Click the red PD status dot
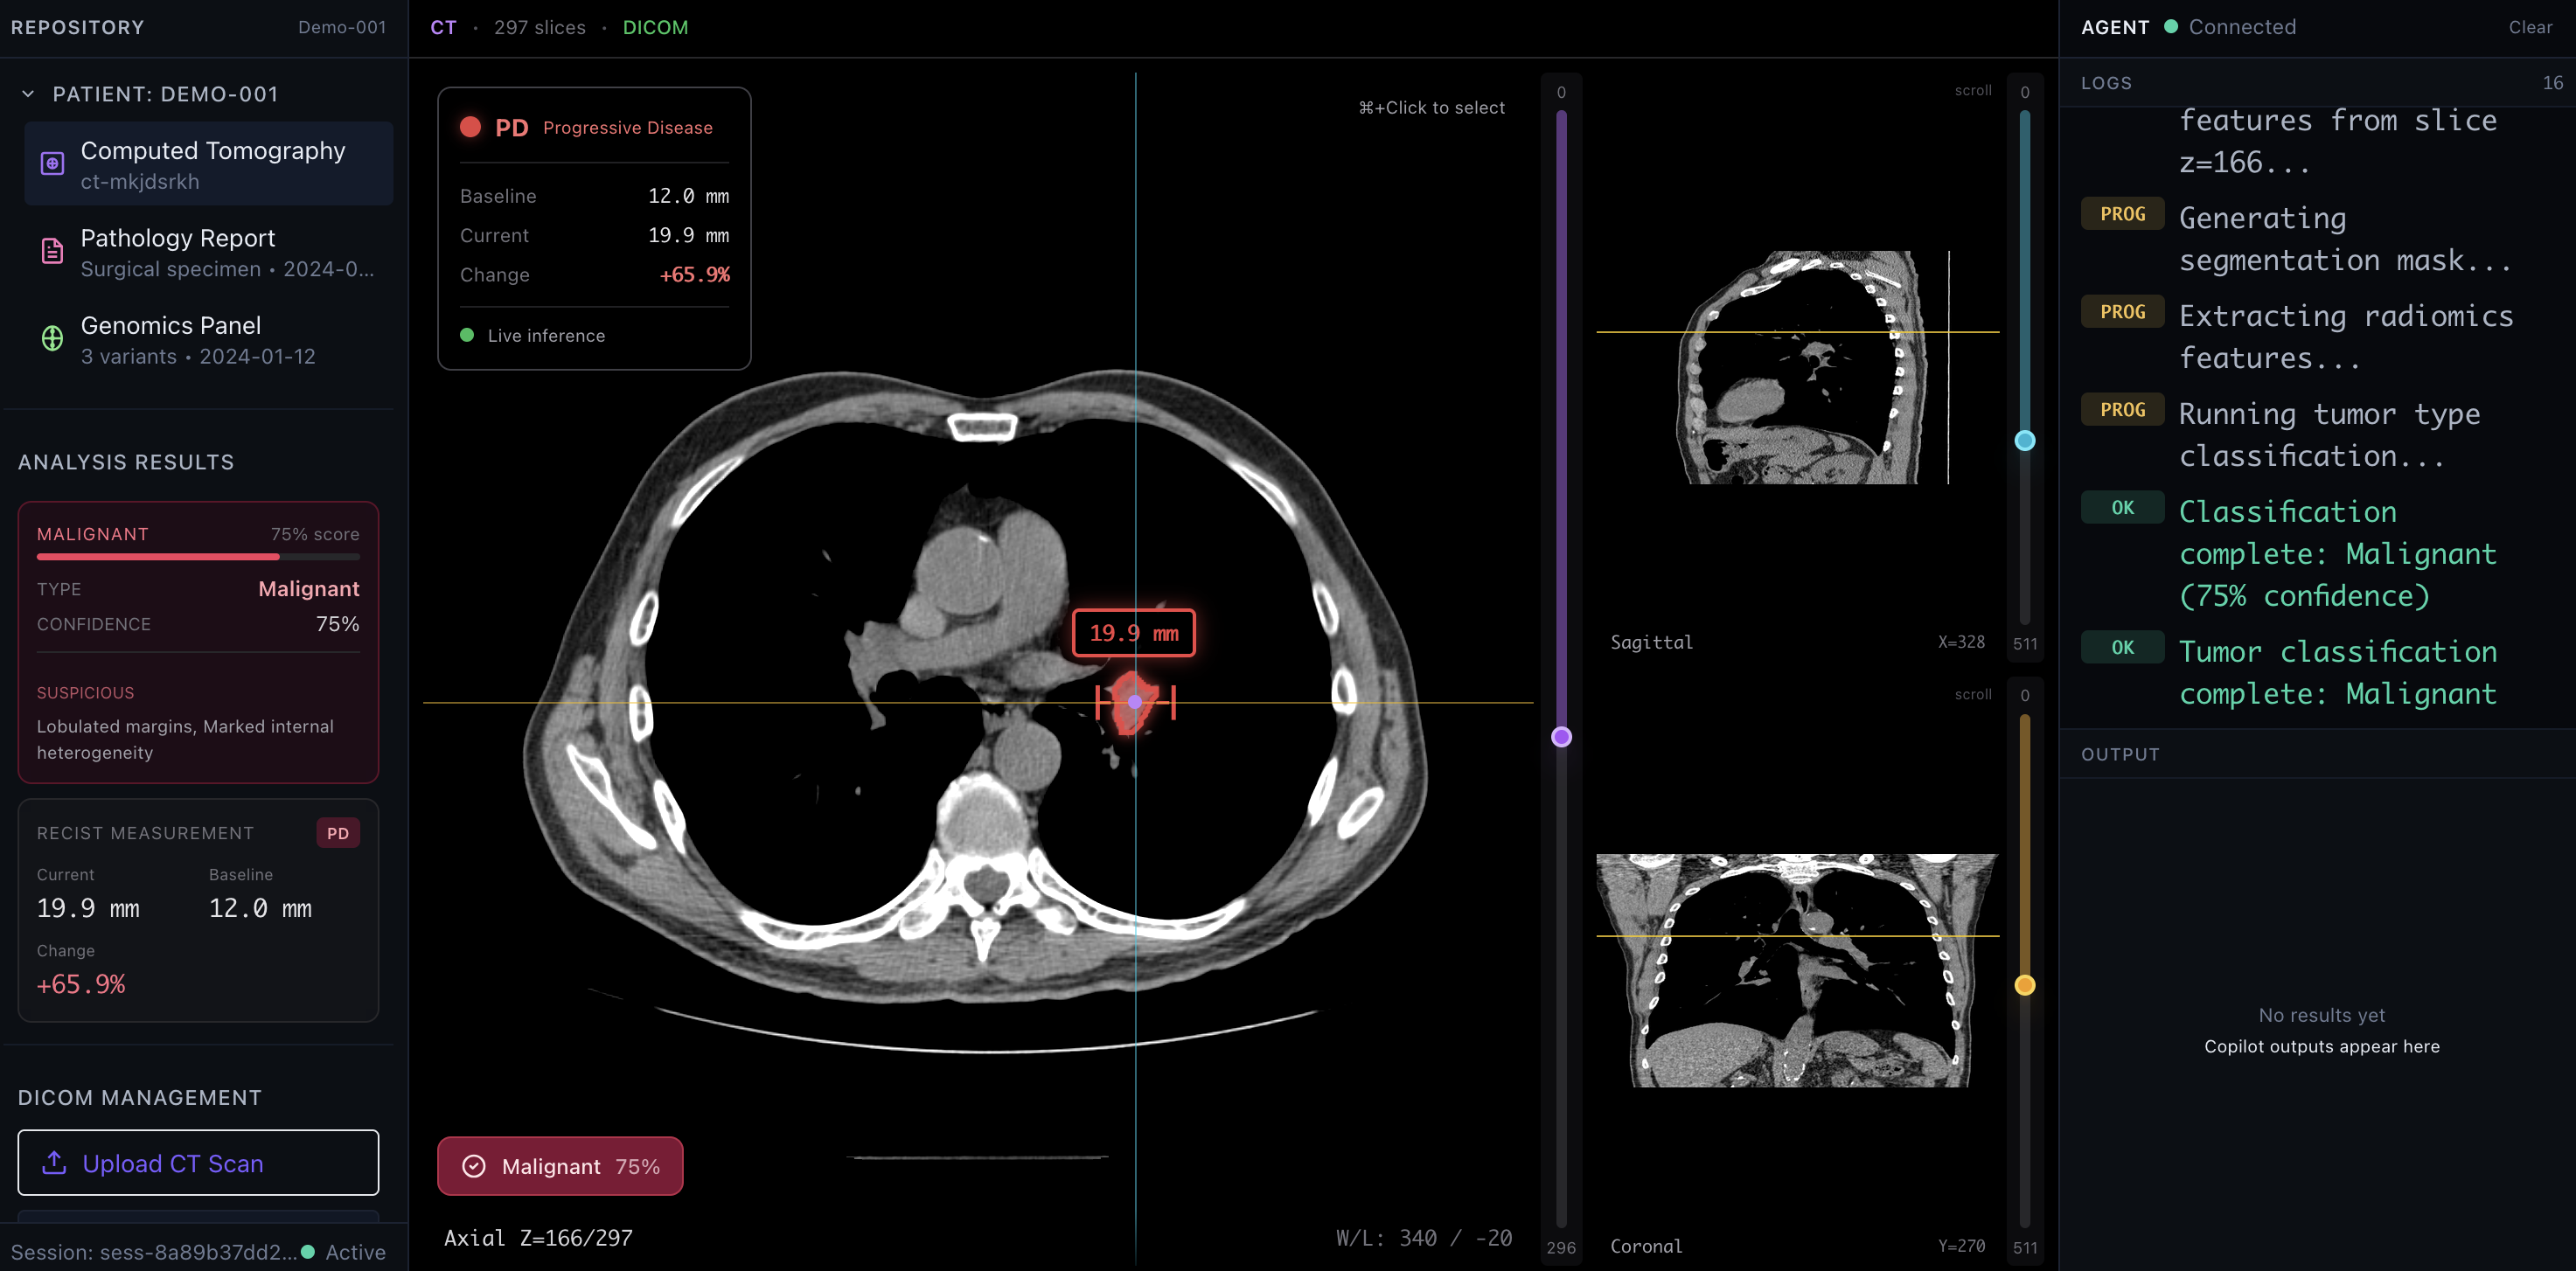This screenshot has width=2576, height=1271. click(x=470, y=127)
